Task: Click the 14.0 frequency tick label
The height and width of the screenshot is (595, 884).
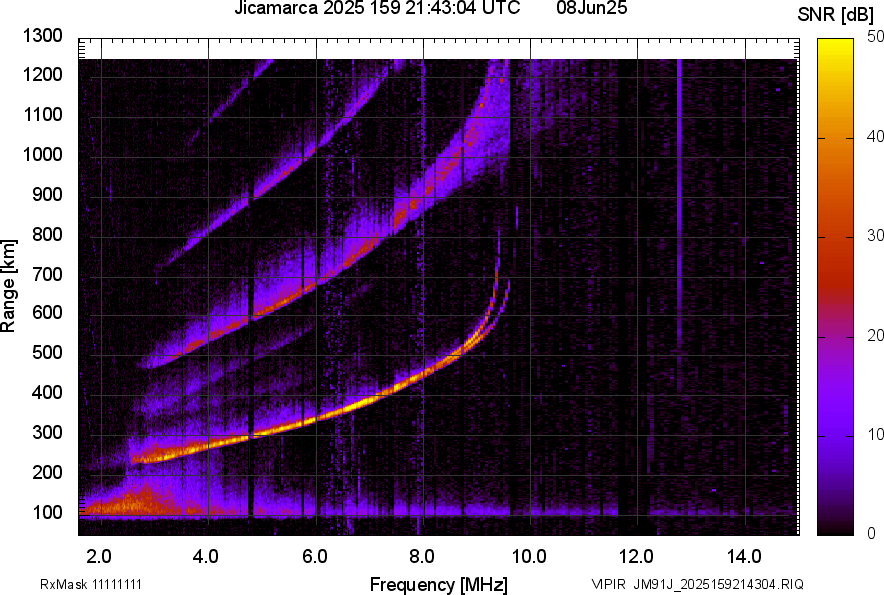Action: (744, 557)
